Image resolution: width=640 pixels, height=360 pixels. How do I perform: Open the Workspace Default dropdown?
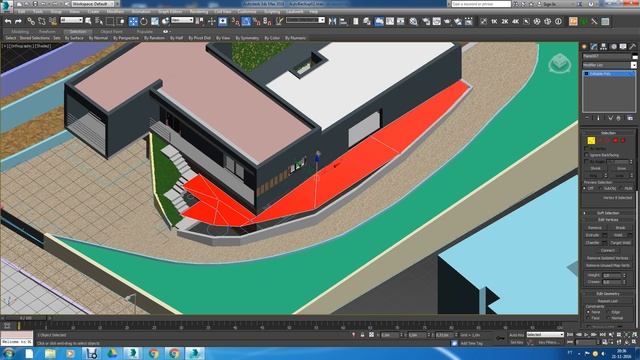pyautogui.click(x=94, y=4)
